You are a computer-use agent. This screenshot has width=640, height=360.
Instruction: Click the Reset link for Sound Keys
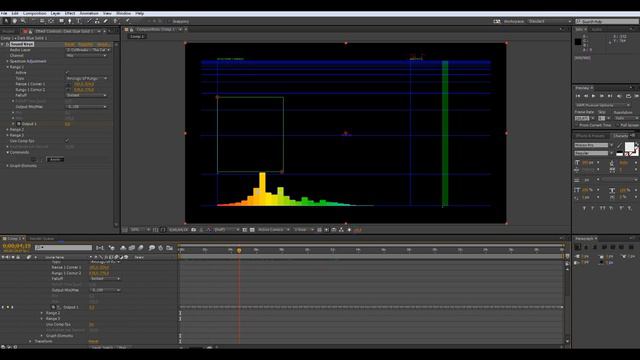(x=69, y=44)
